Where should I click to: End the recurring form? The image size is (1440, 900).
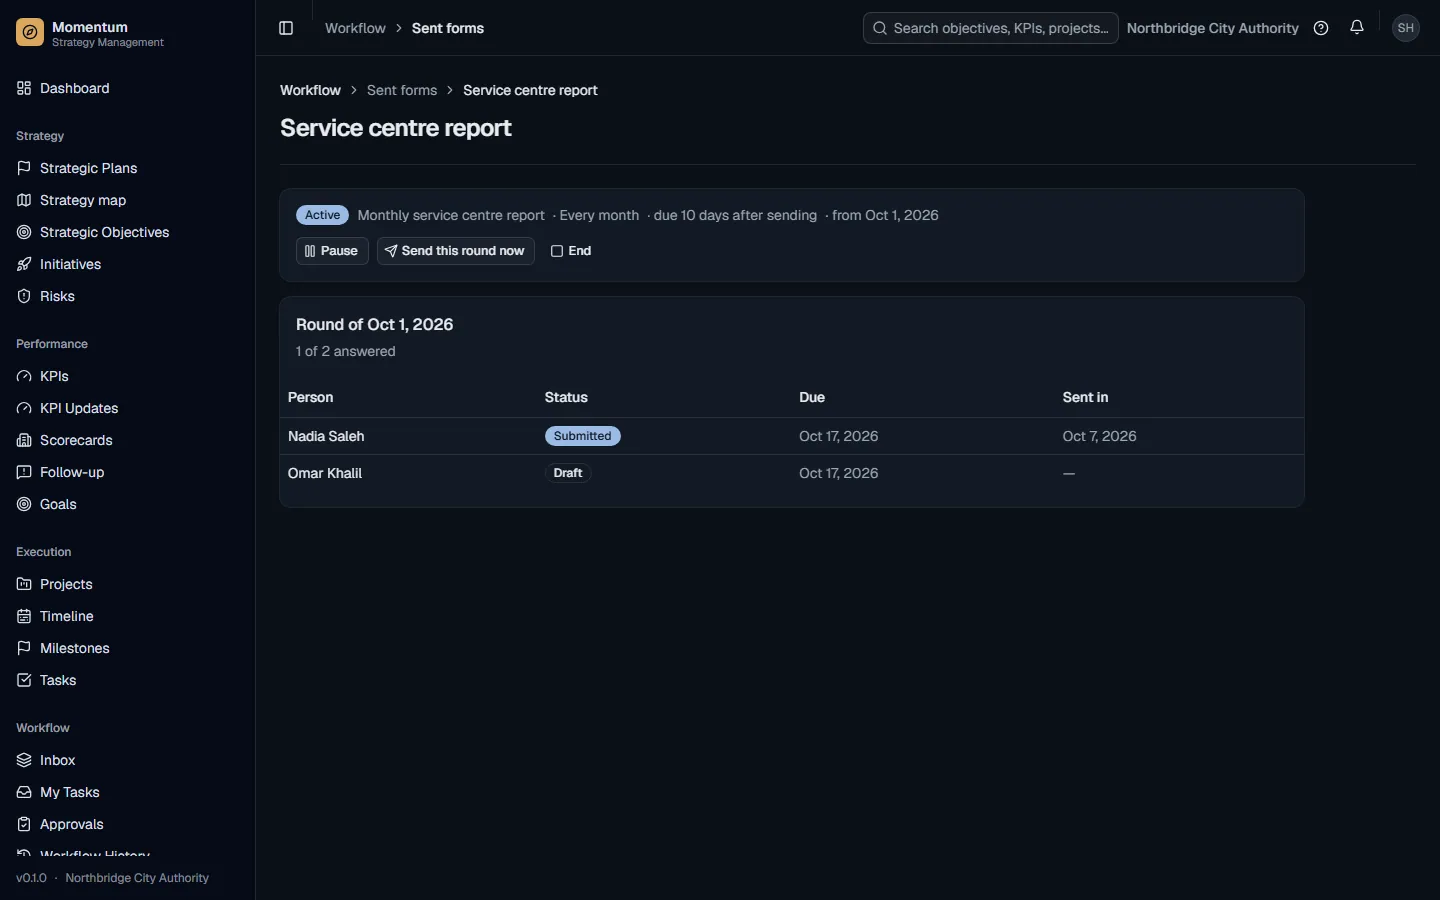coord(571,251)
